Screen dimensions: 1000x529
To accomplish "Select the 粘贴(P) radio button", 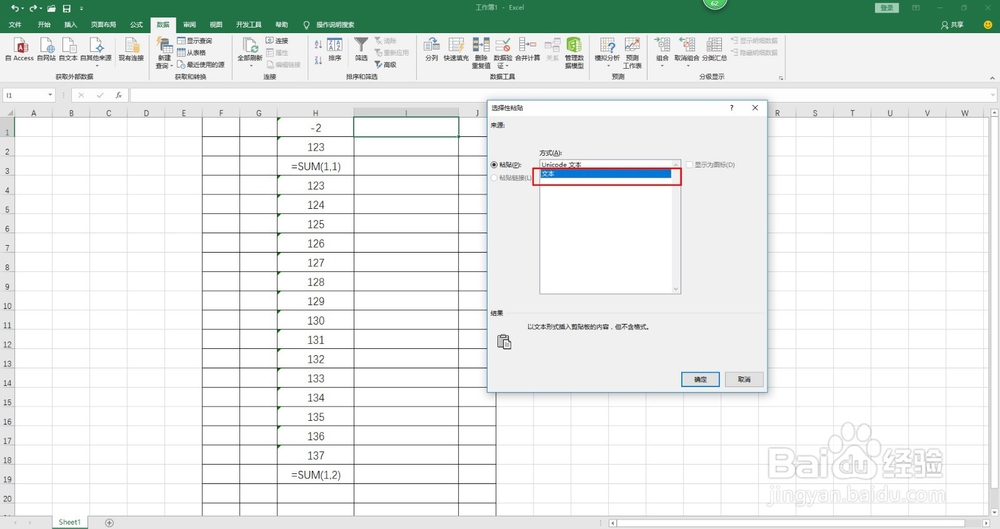I will click(x=494, y=165).
